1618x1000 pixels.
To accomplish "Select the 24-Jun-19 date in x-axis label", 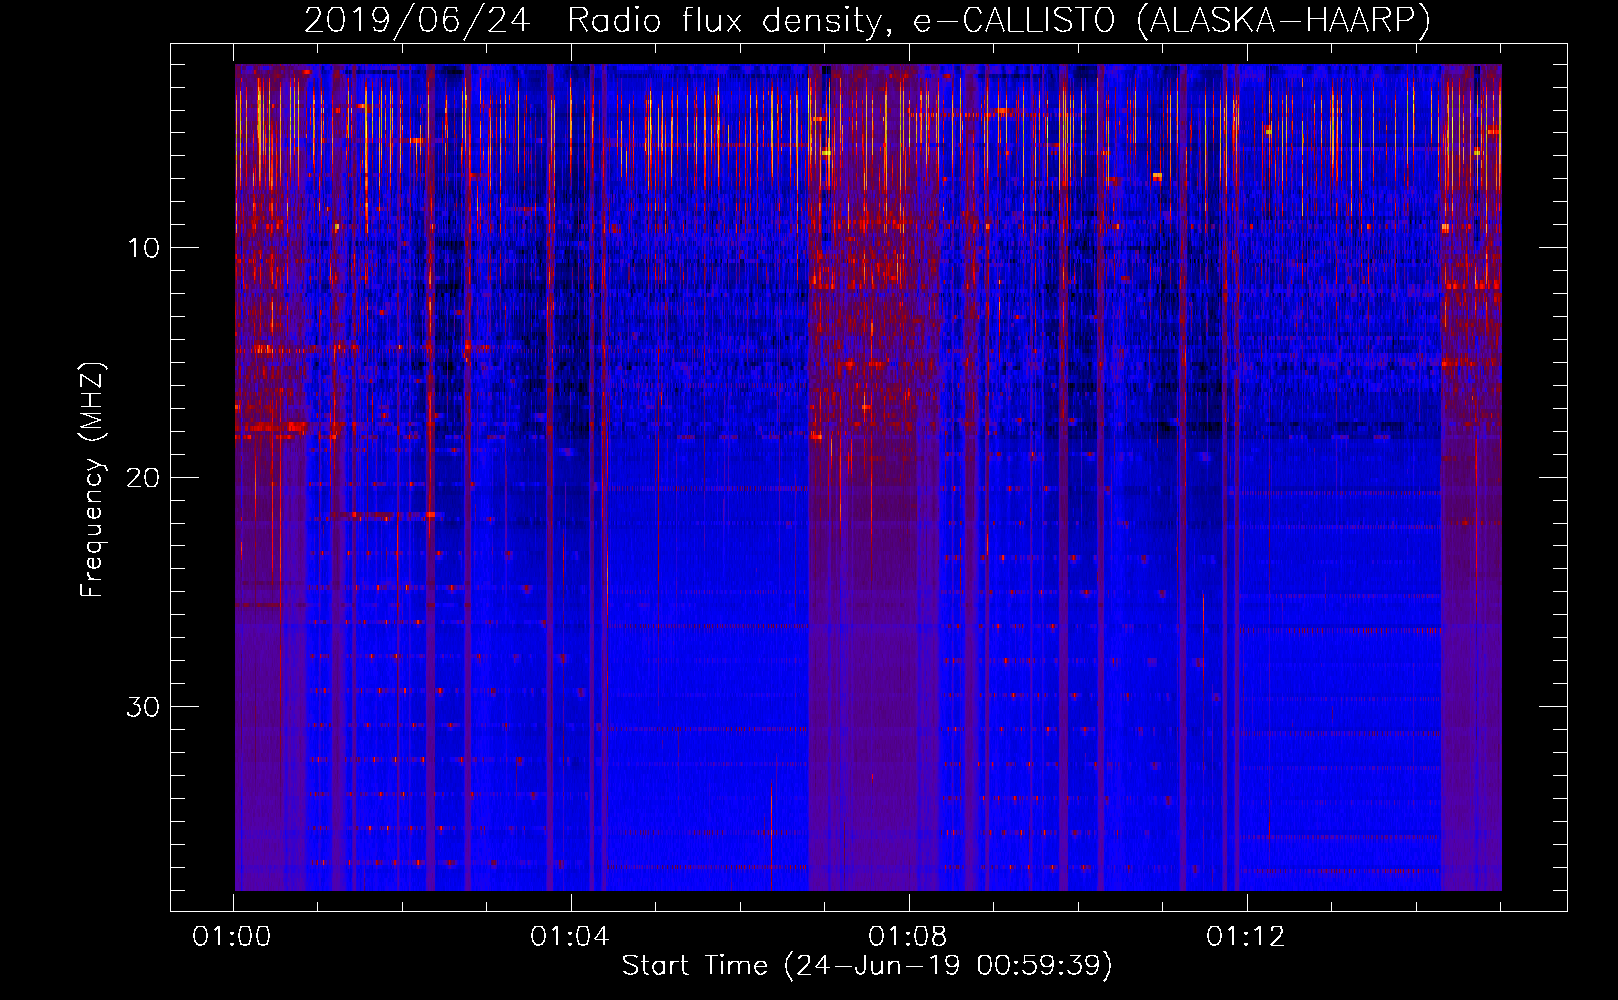I will pyautogui.click(x=877, y=966).
